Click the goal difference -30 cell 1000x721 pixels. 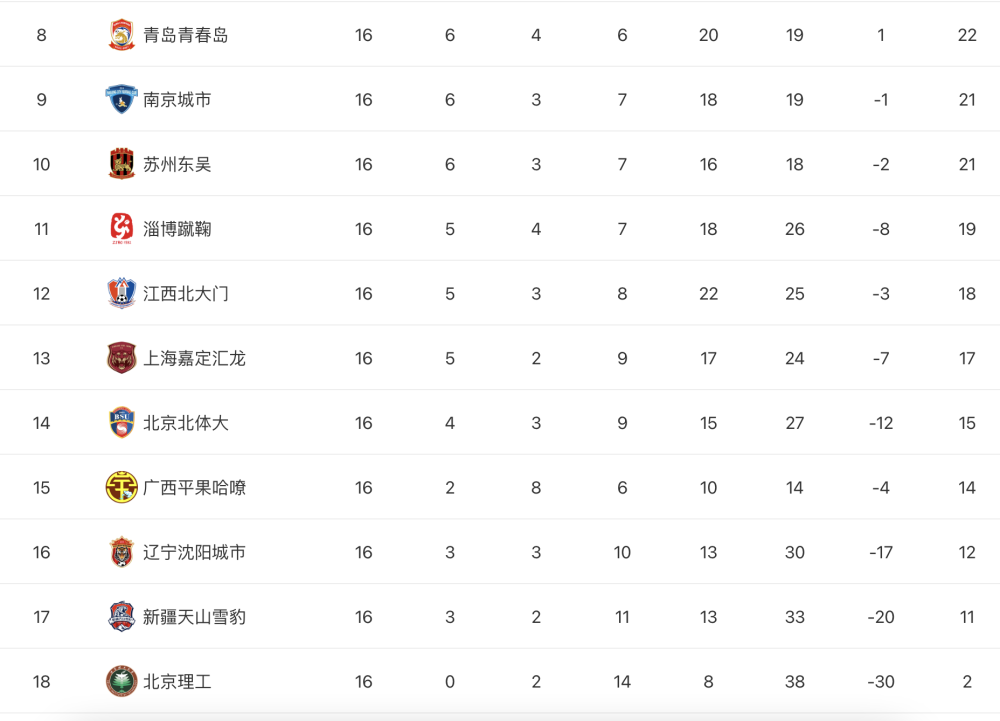click(881, 681)
